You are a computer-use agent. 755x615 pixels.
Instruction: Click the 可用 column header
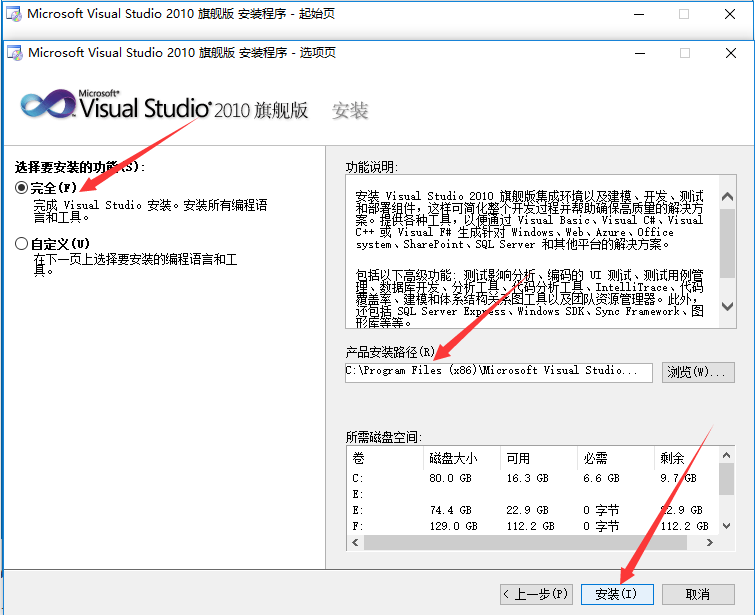point(539,458)
